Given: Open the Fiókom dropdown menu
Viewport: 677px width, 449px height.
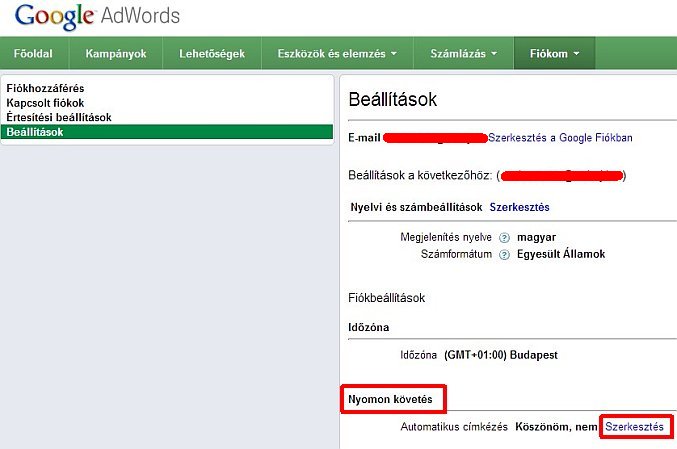Looking at the screenshot, I should (554, 53).
